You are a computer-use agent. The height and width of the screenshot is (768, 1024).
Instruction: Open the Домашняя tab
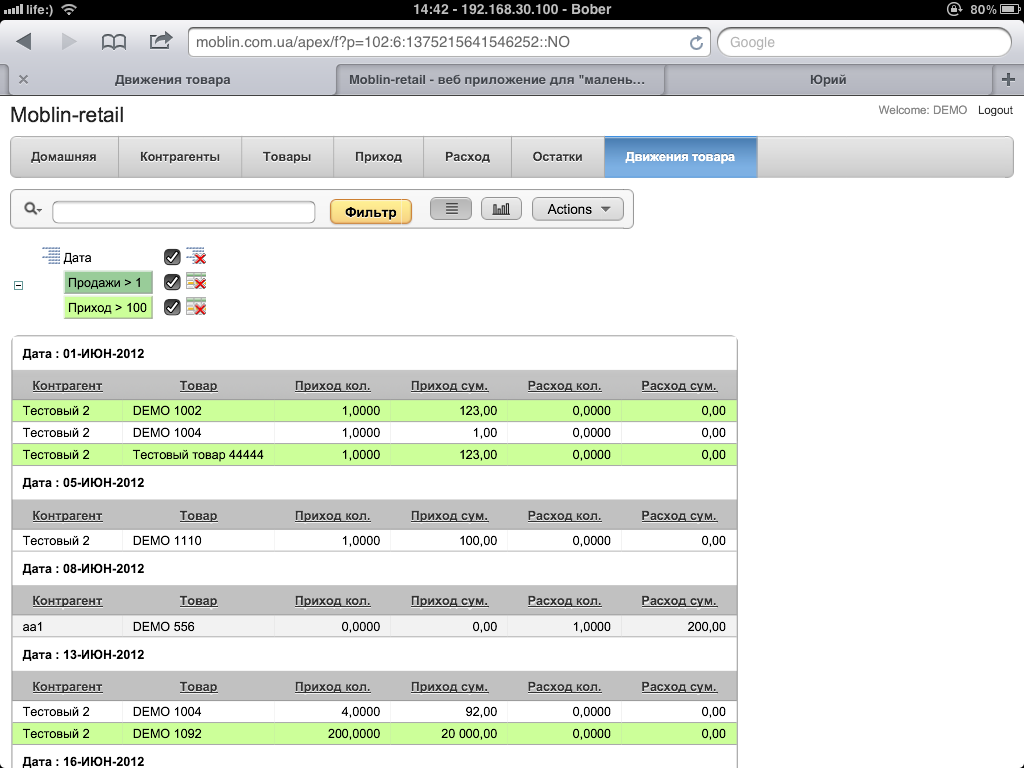click(x=64, y=157)
